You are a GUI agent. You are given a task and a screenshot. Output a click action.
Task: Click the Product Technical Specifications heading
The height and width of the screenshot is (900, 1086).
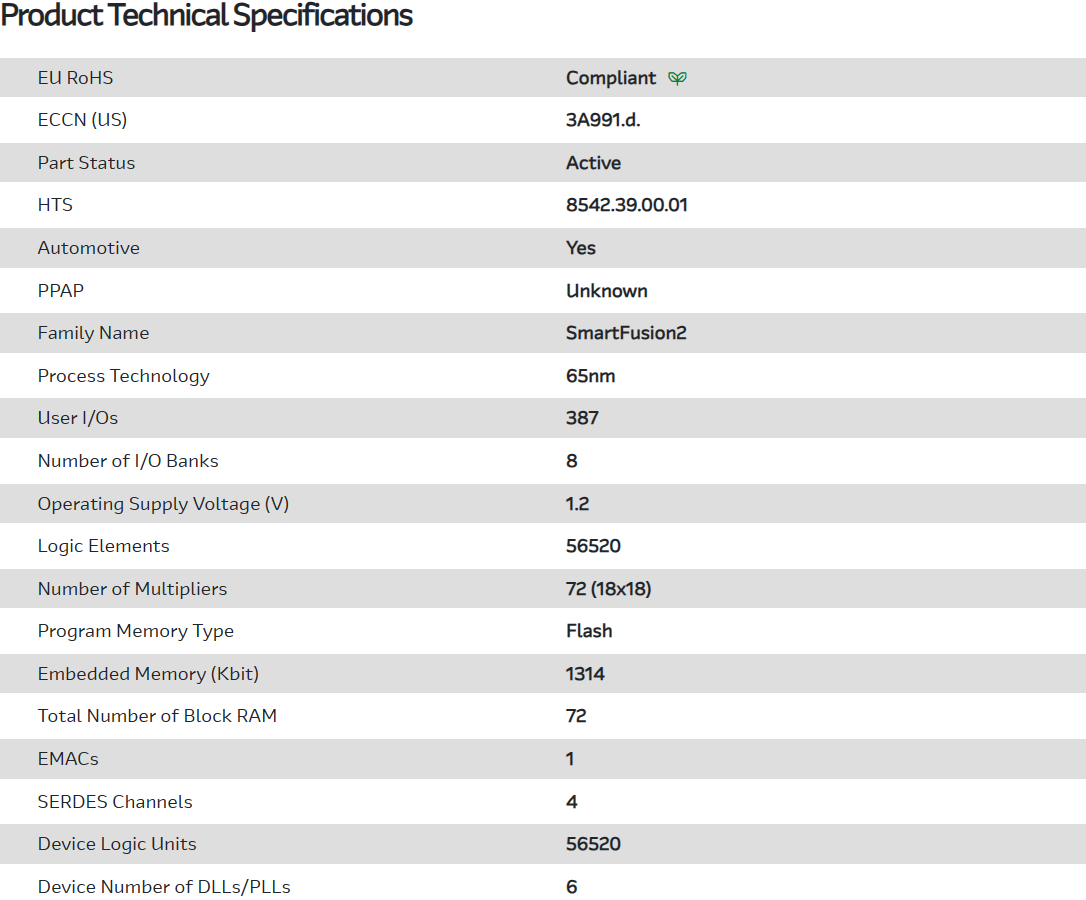(207, 16)
